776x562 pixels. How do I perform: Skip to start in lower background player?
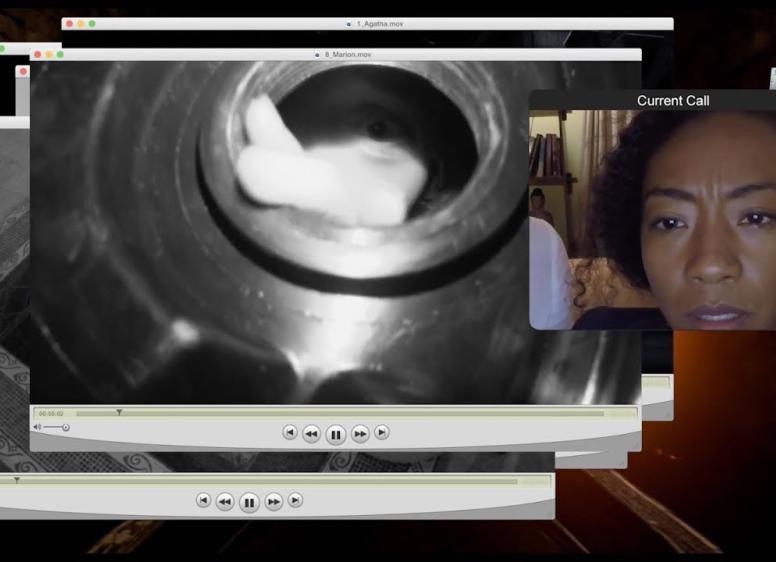tap(203, 500)
